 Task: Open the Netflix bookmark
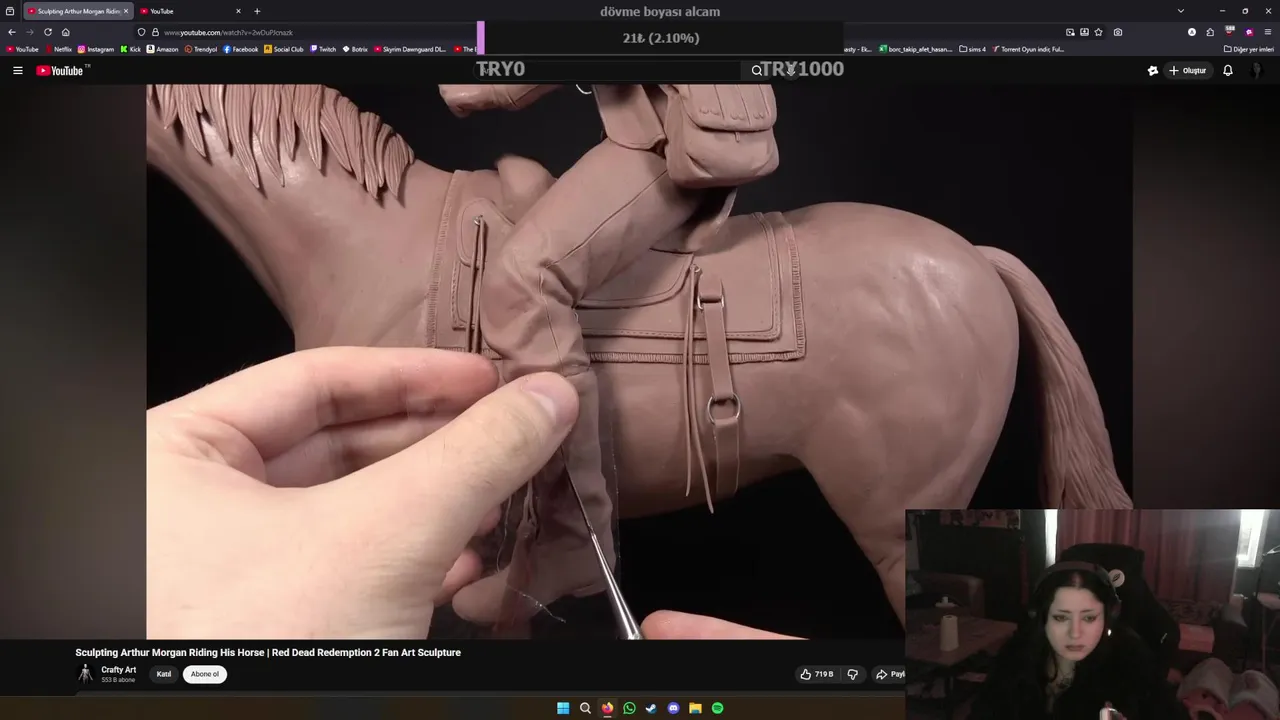(x=58, y=49)
